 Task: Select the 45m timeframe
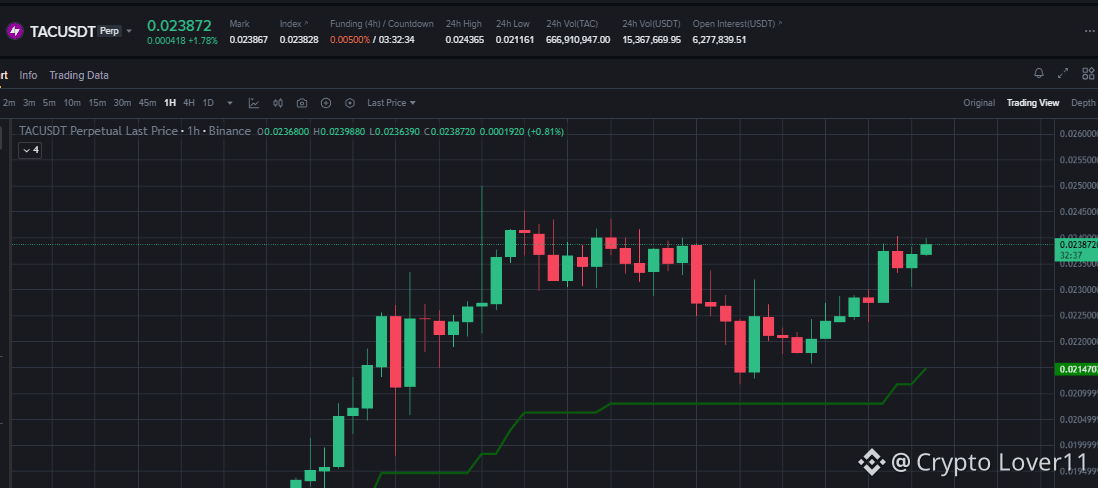(147, 103)
